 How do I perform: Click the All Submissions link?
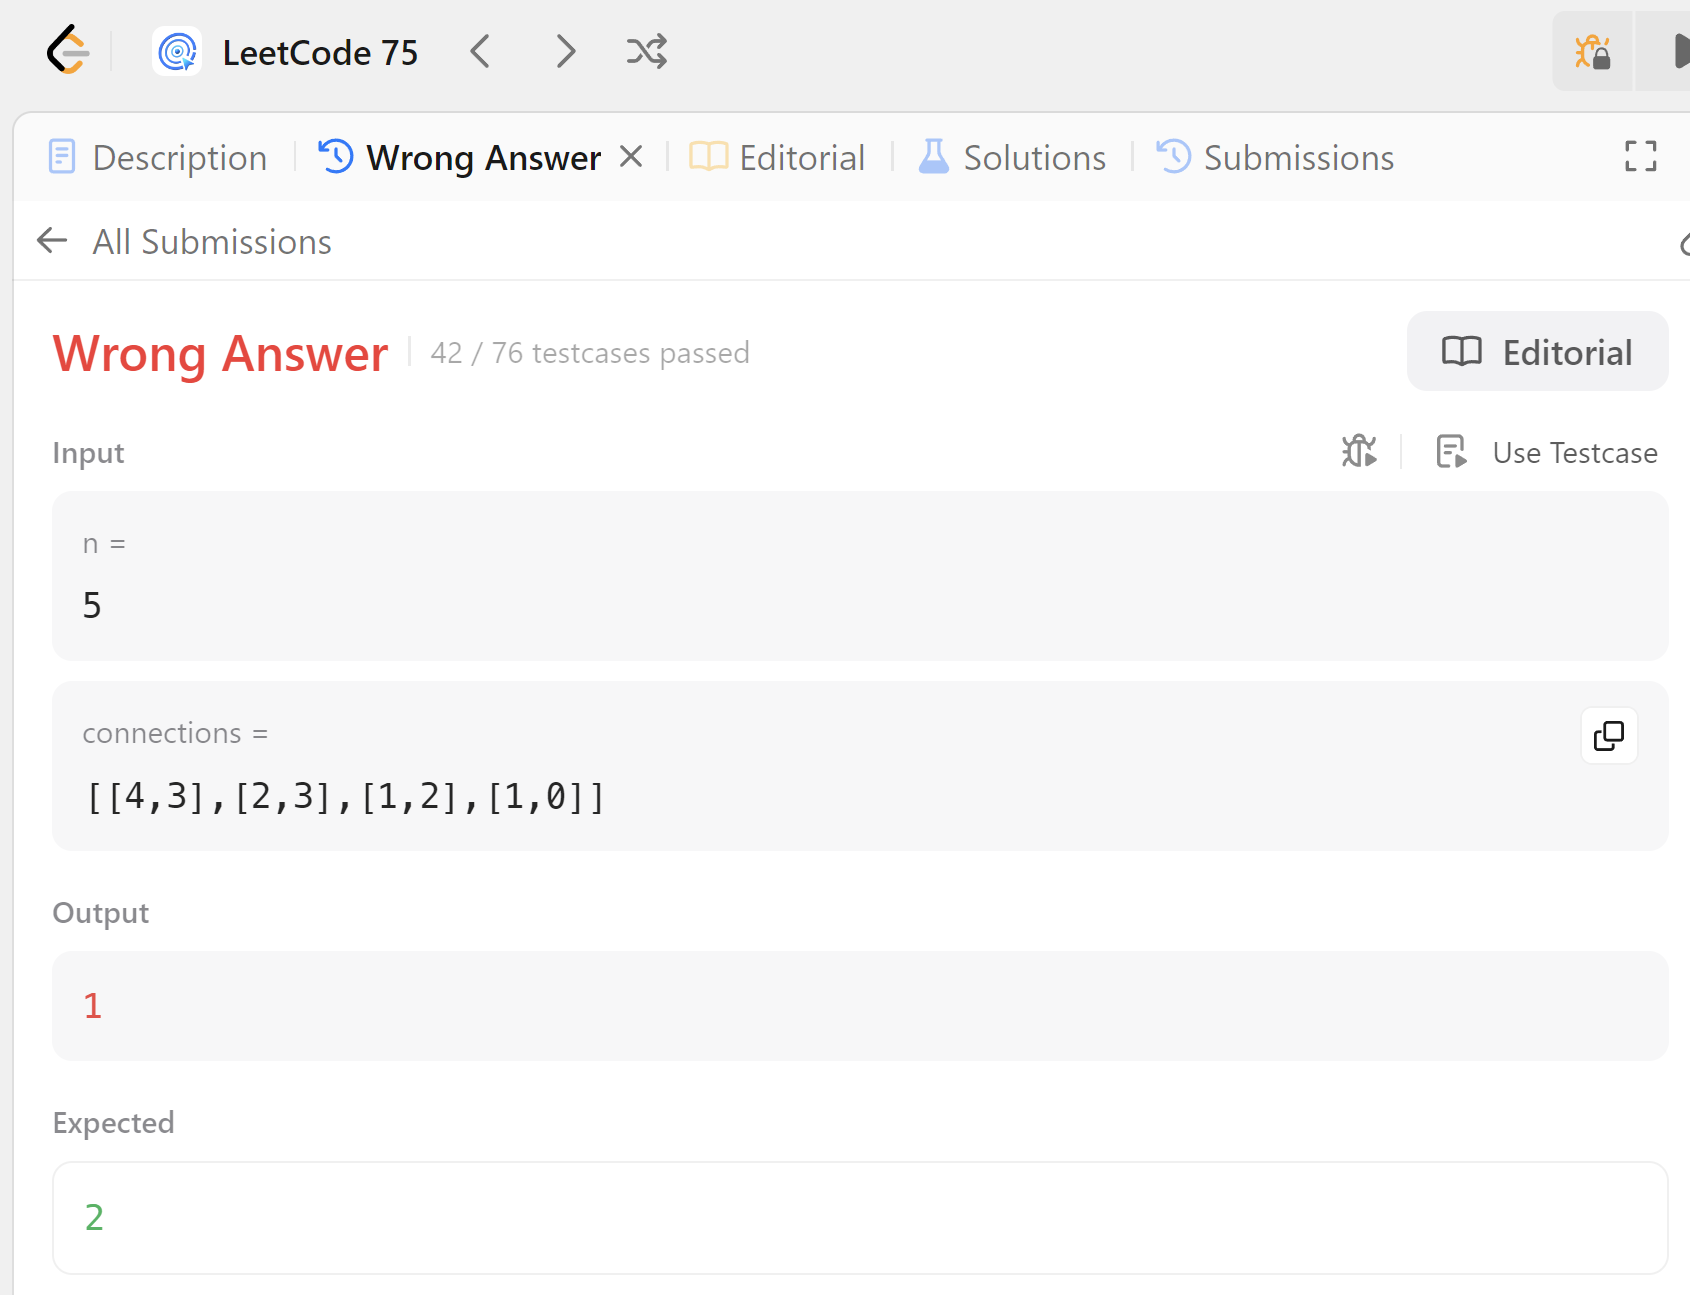tap(212, 242)
